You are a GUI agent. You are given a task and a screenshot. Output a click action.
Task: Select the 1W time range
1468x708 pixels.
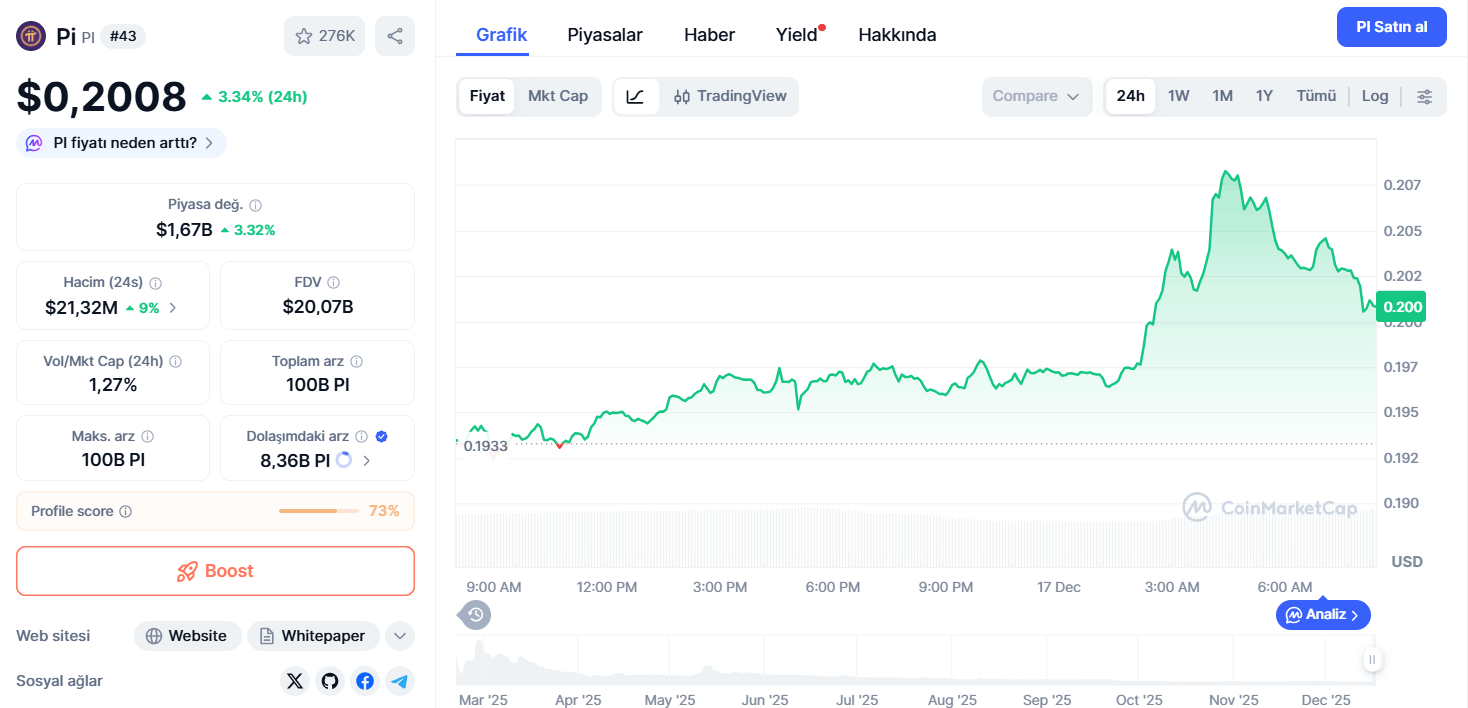(1179, 96)
